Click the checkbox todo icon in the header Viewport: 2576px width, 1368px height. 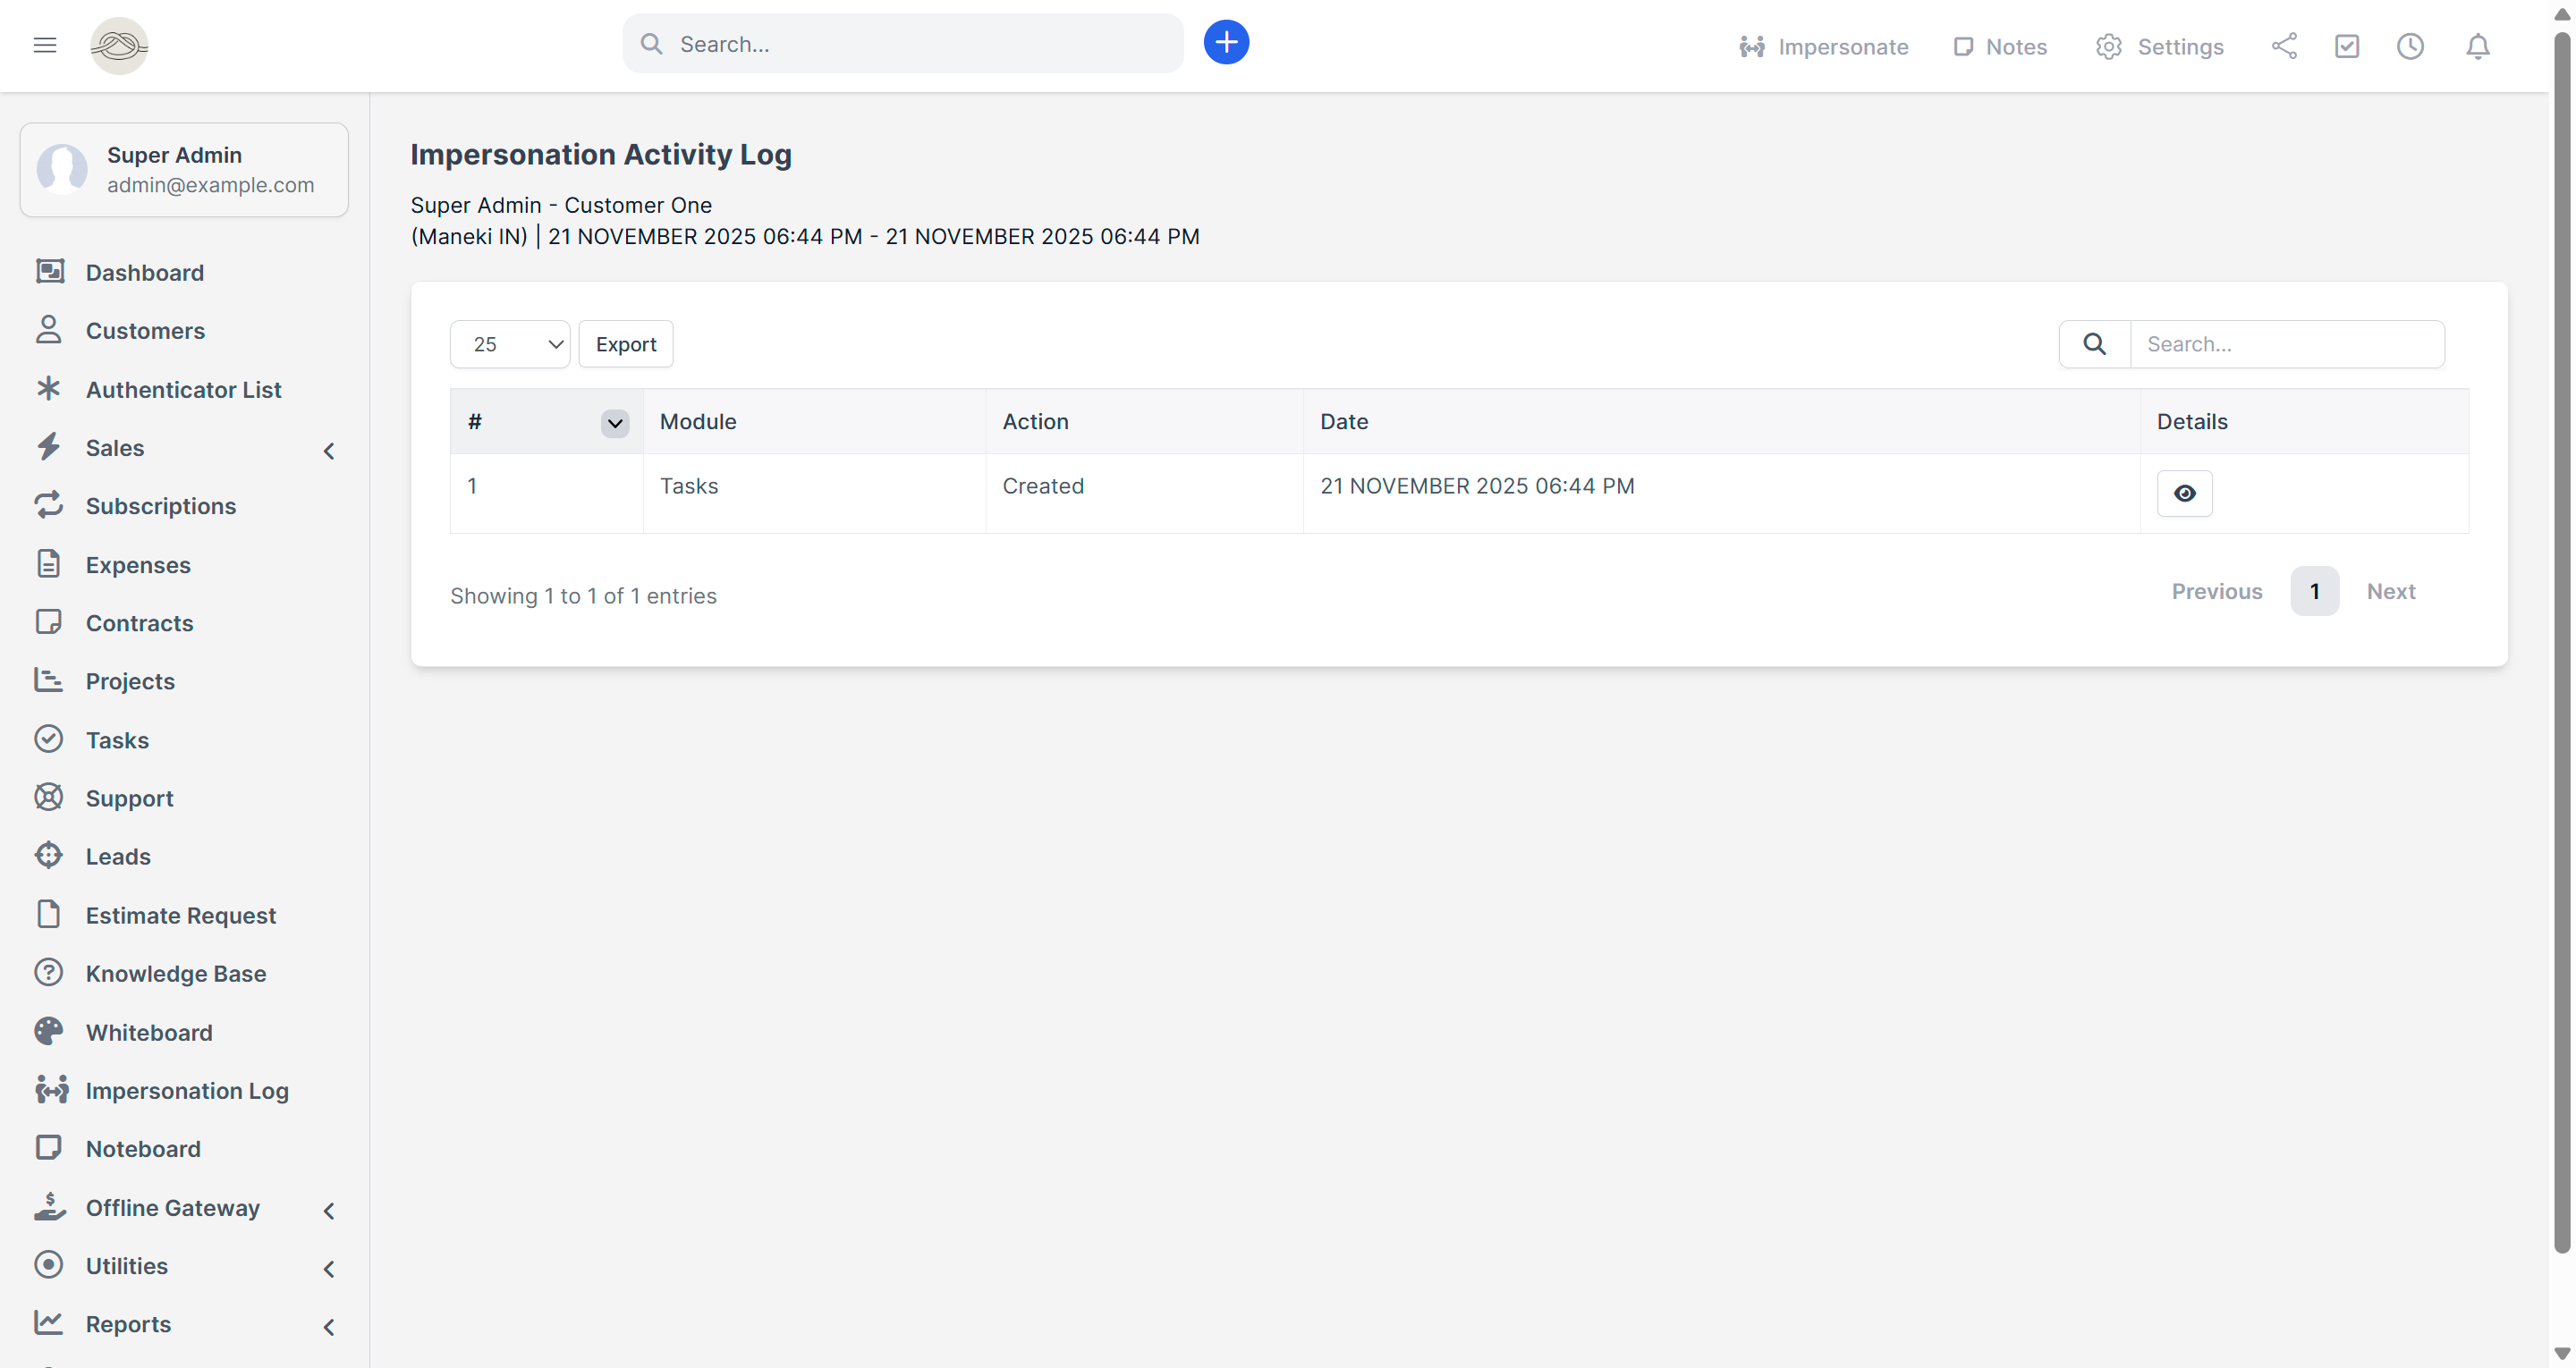pyautogui.click(x=2346, y=46)
